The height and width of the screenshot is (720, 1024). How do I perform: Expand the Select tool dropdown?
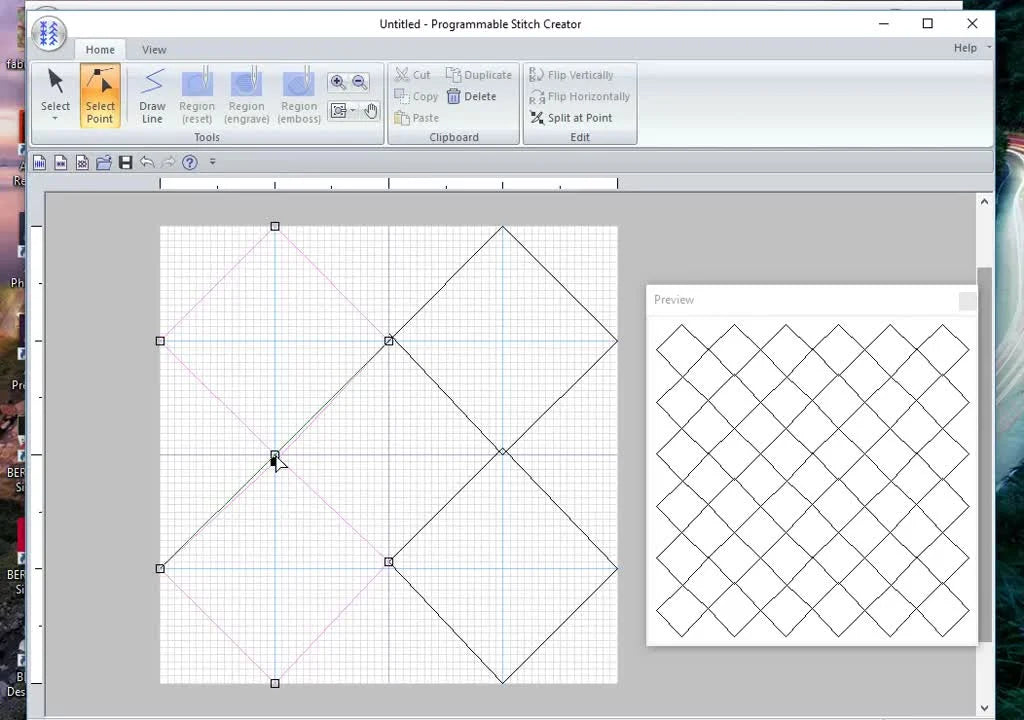[x=55, y=118]
